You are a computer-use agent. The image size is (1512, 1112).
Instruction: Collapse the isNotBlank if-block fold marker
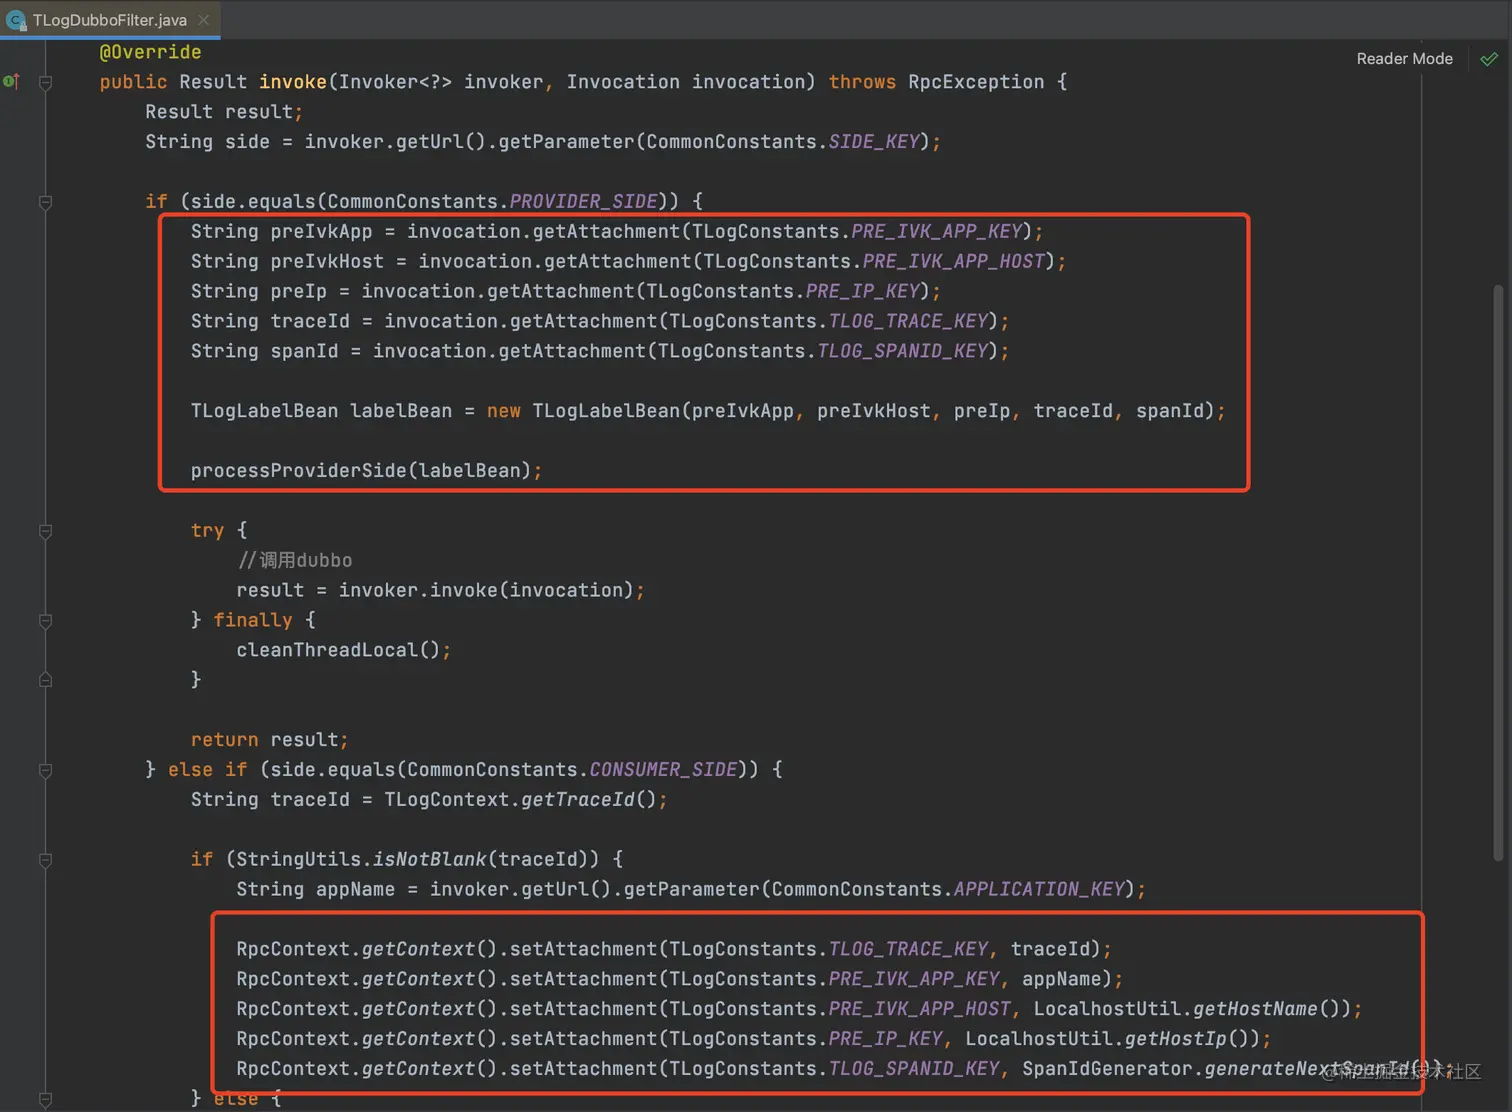point(45,860)
